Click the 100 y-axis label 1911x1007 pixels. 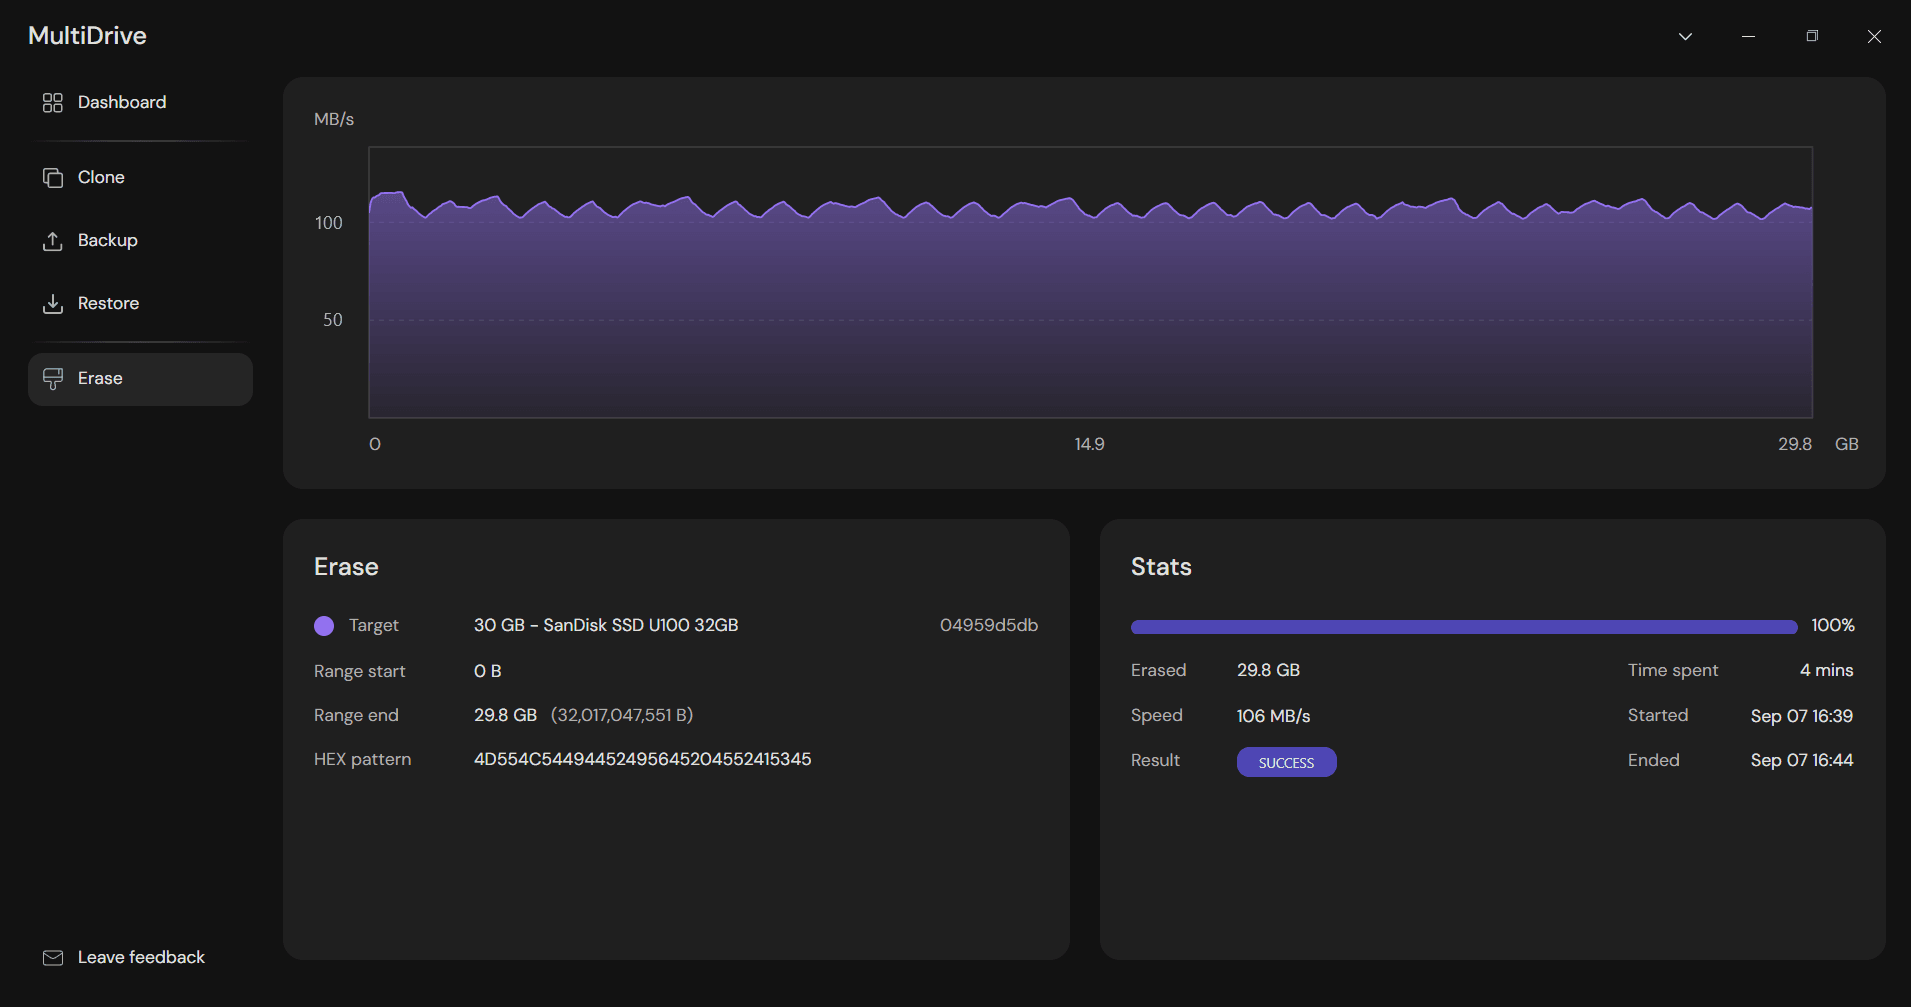tap(328, 223)
